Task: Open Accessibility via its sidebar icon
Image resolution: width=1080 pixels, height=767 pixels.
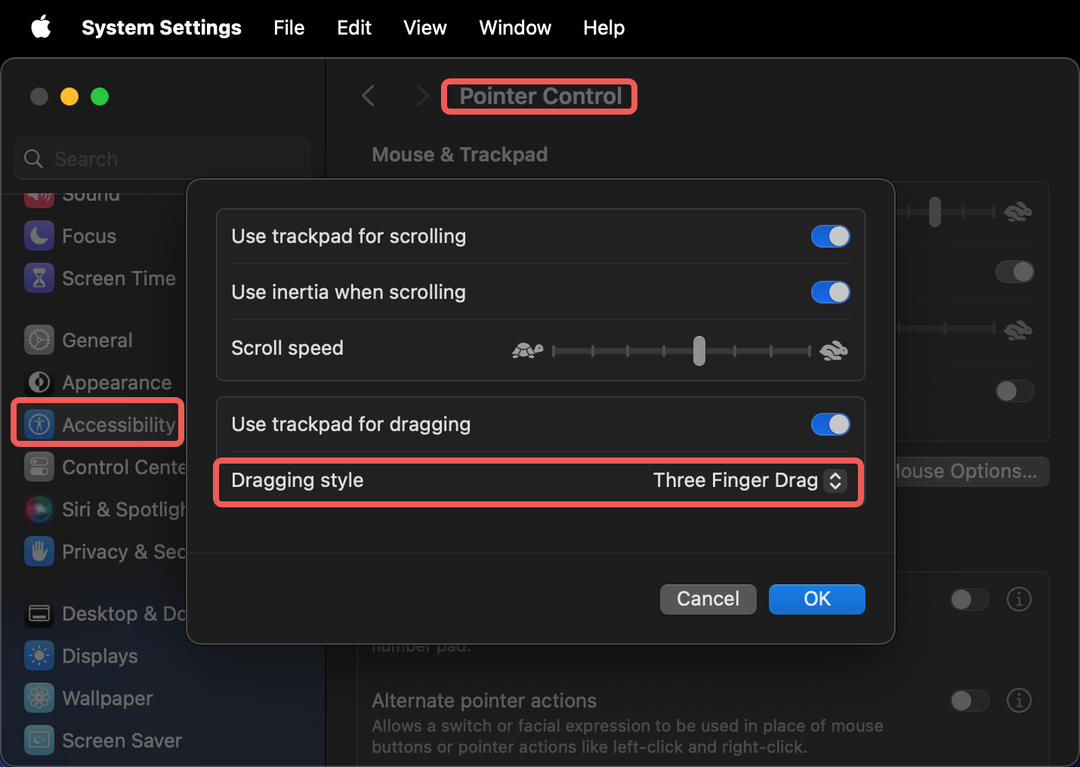Action: click(x=39, y=424)
